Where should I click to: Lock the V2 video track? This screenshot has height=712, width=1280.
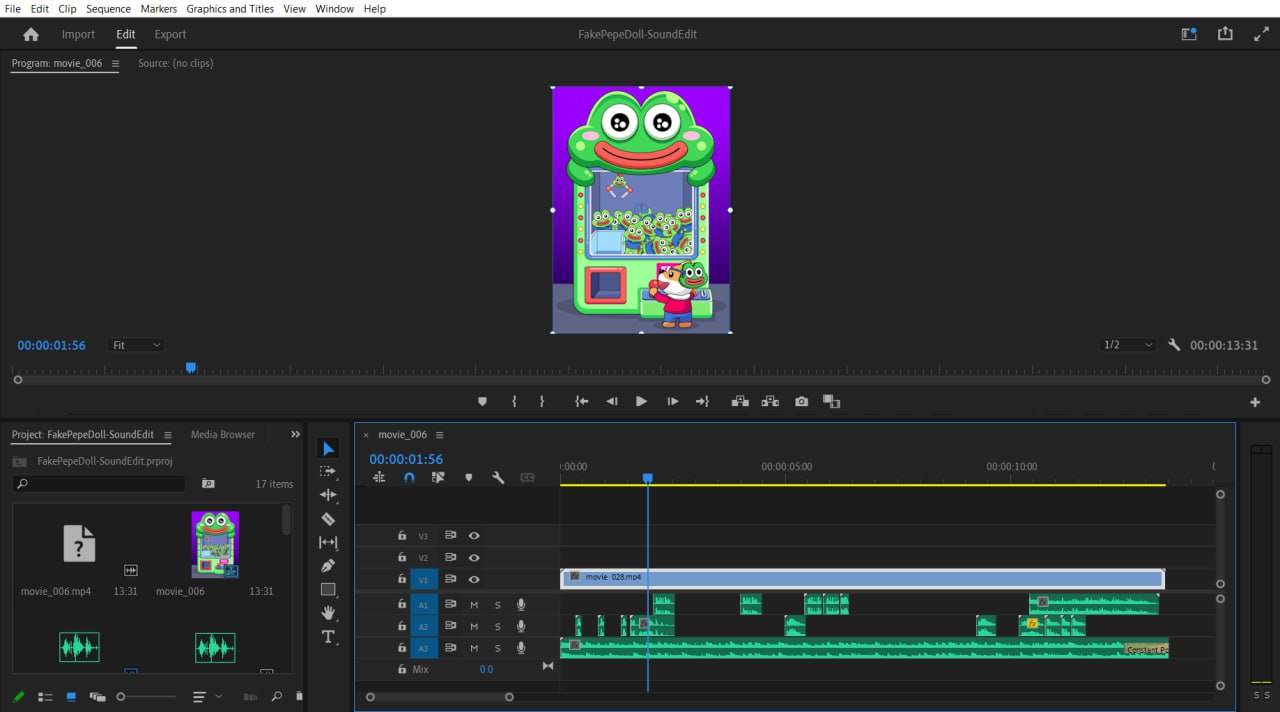402,557
